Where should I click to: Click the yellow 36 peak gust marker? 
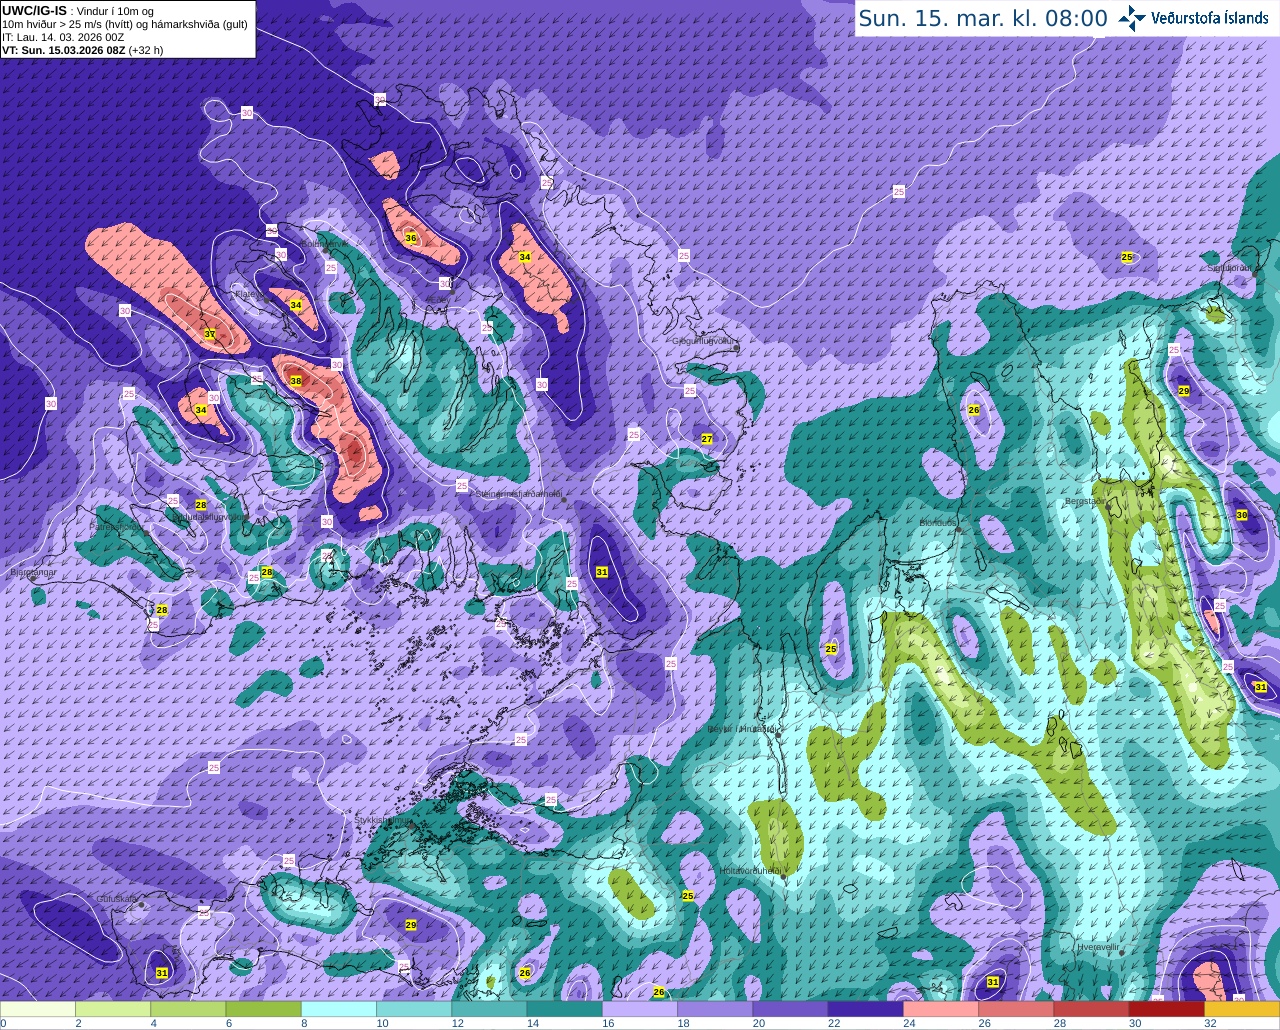411,238
